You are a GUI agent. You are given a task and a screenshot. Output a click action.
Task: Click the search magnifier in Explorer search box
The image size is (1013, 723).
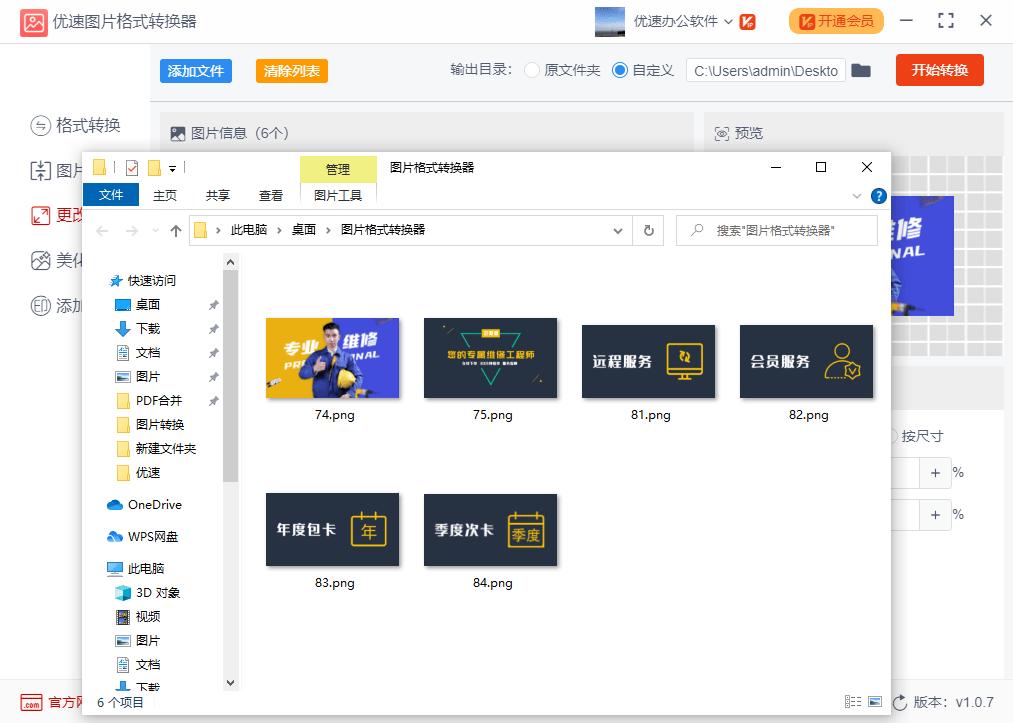click(699, 230)
